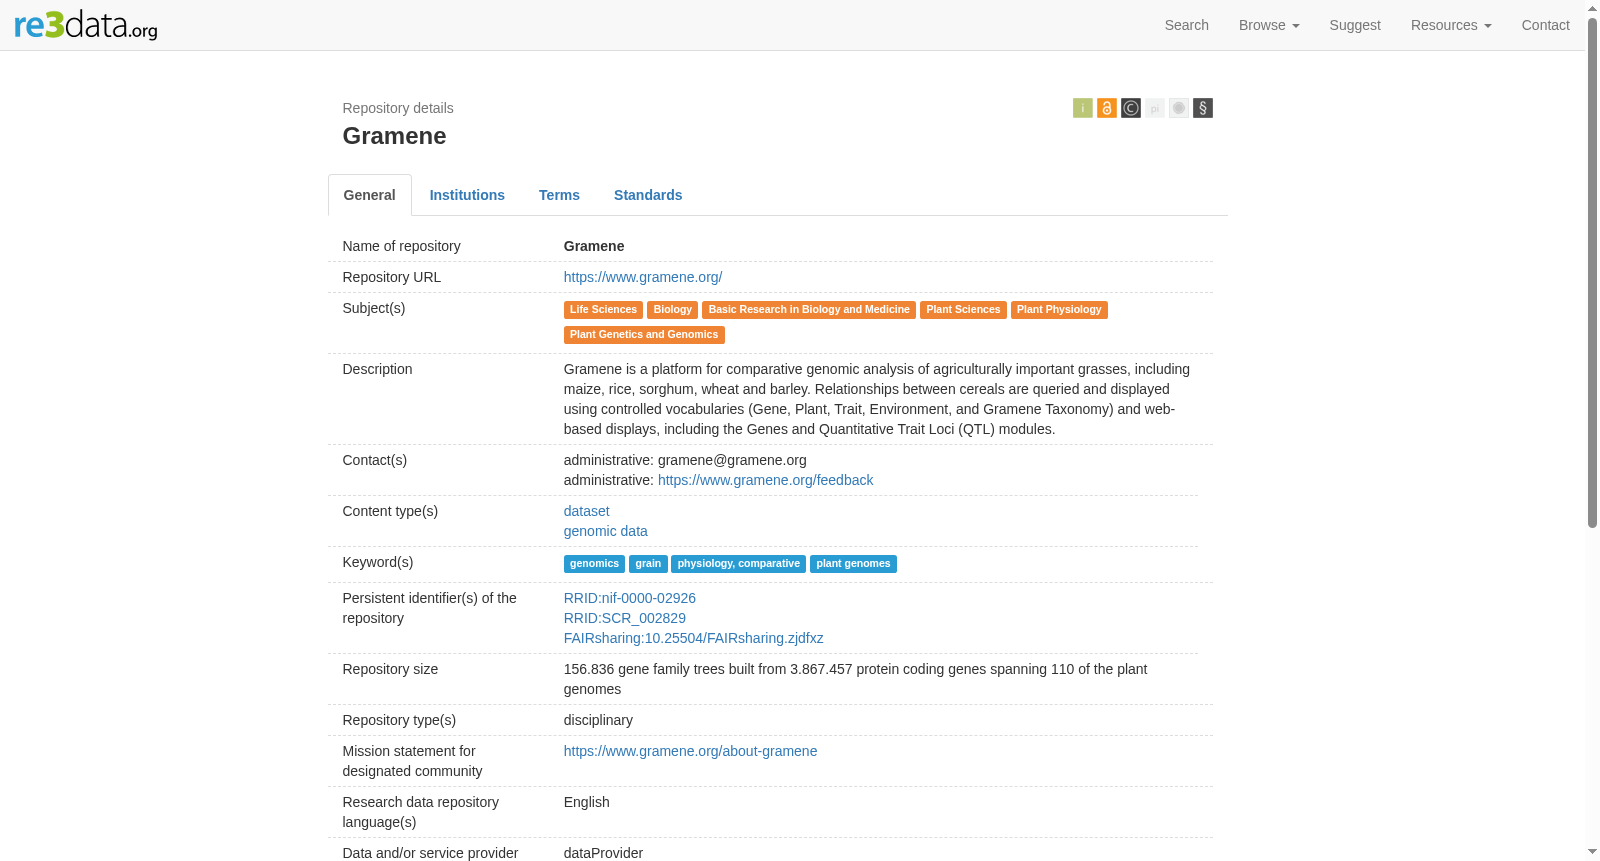Click the greyed-out 'pi' persistent identifier badge

pos(1155,108)
